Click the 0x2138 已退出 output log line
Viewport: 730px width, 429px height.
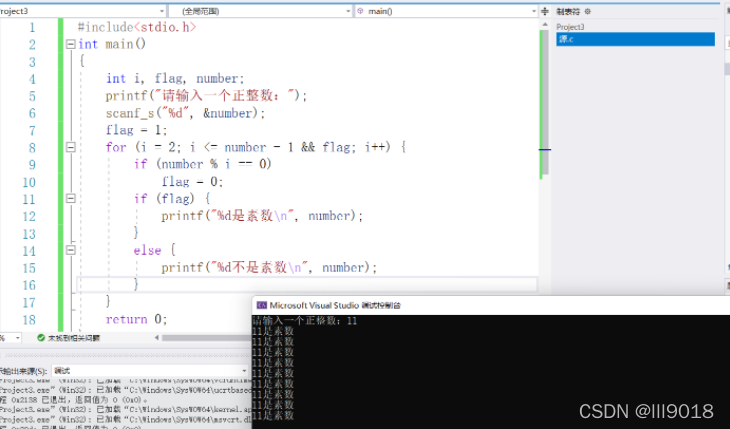[74, 400]
